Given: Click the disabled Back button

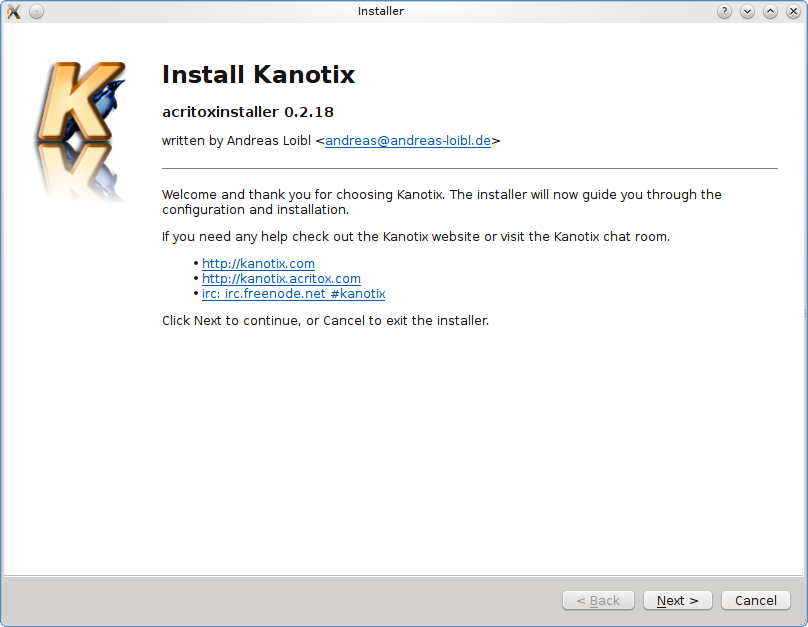Looking at the screenshot, I should 598,600.
